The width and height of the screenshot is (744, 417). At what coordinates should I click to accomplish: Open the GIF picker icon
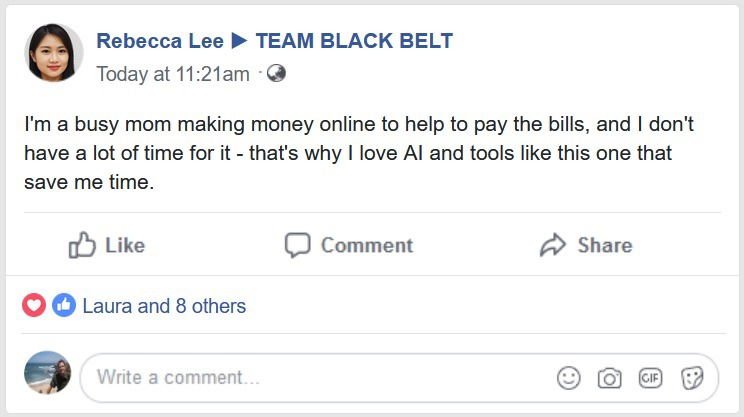(x=651, y=378)
